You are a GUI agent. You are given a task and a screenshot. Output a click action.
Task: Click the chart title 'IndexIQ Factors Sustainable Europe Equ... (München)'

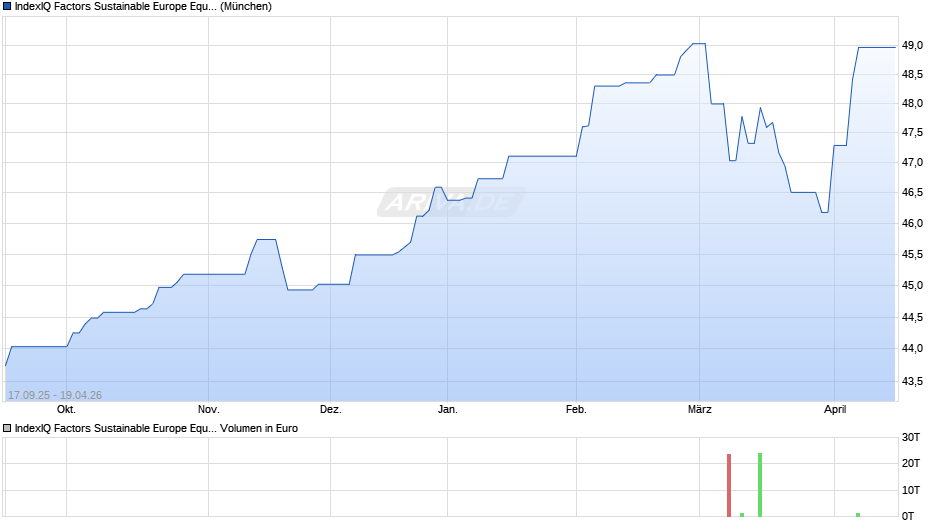(x=143, y=7)
